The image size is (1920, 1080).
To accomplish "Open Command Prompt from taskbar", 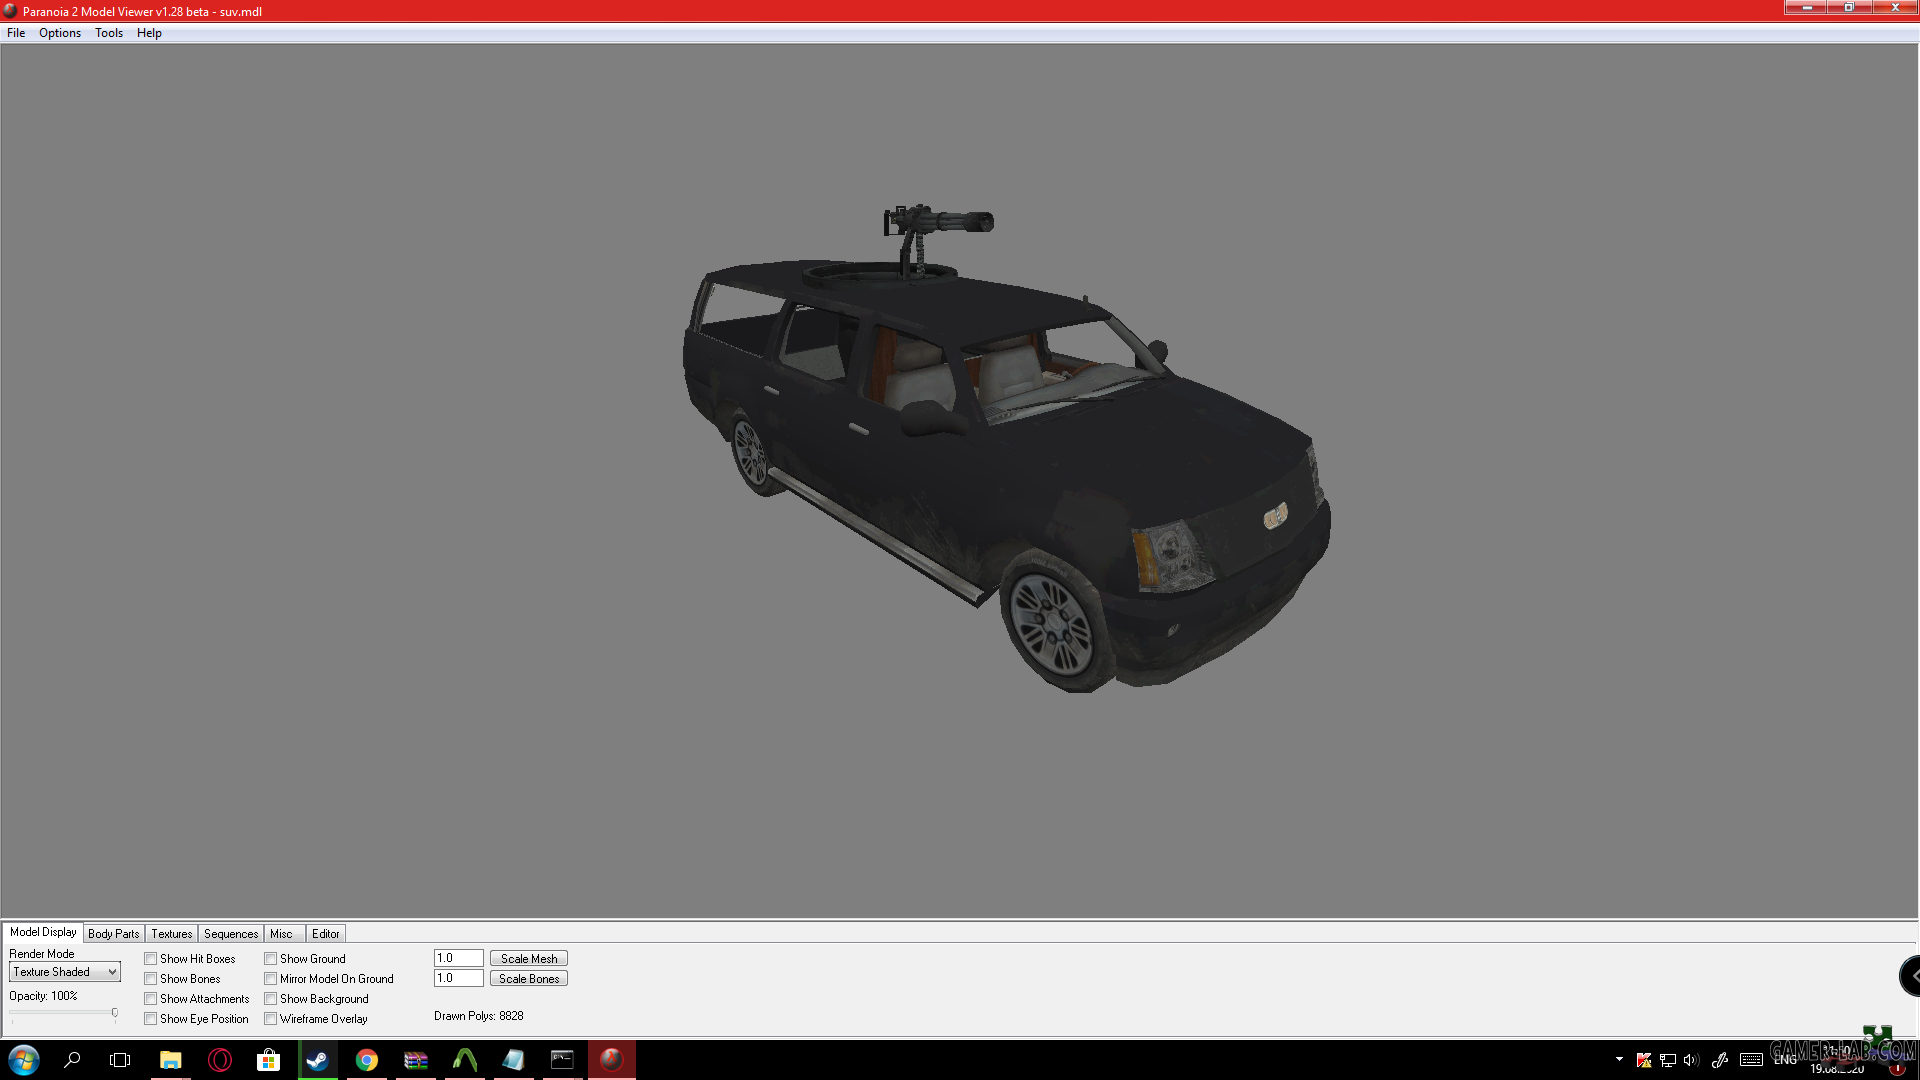I will point(562,1060).
